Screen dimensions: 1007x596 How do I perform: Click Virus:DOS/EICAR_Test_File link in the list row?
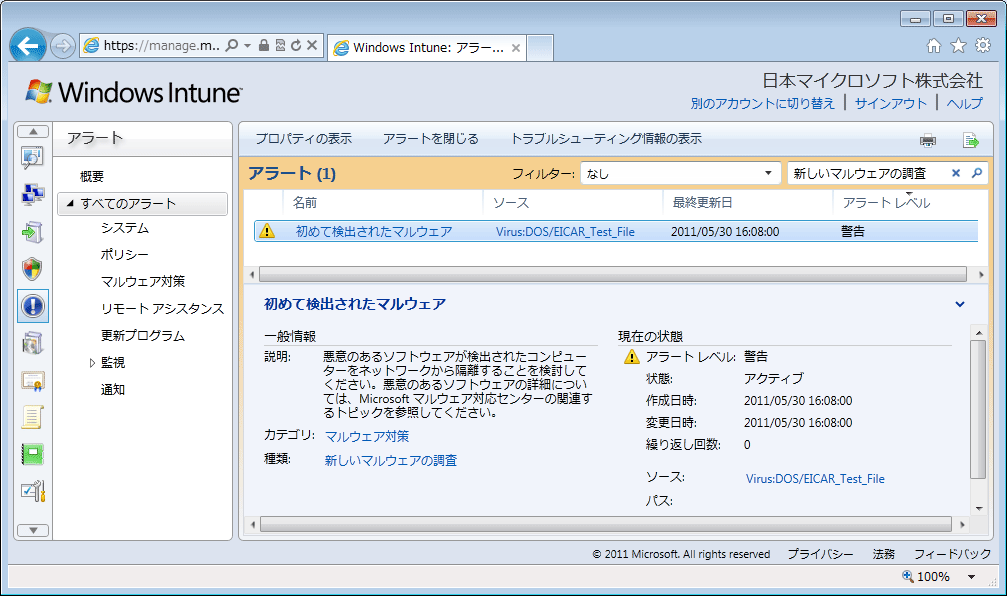[x=565, y=232]
